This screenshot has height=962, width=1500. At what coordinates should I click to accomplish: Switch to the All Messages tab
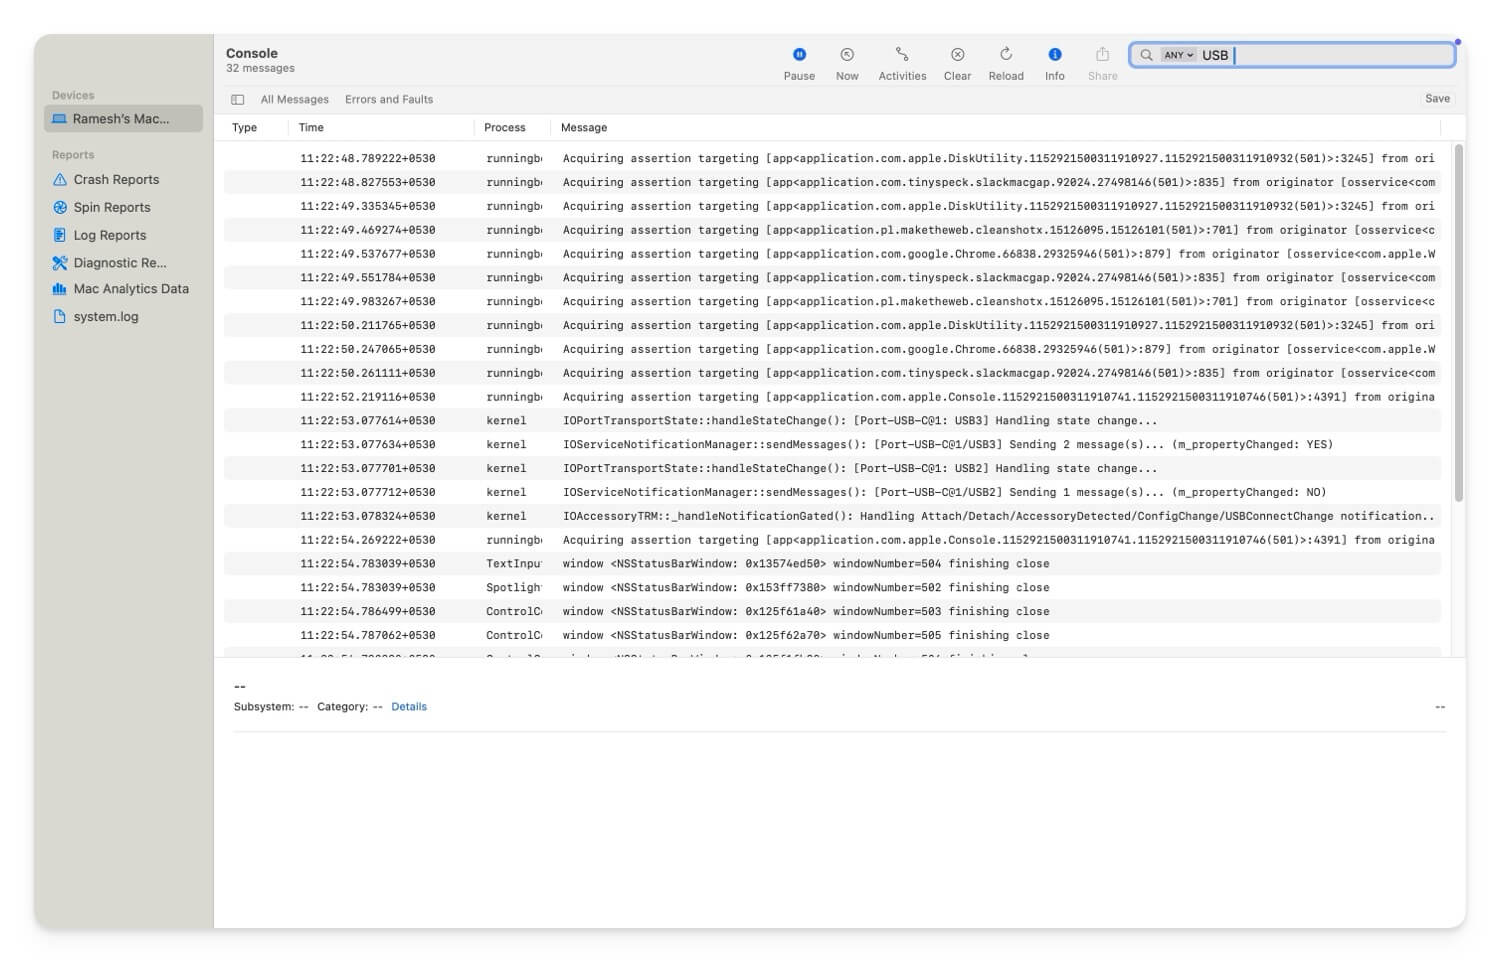point(294,99)
